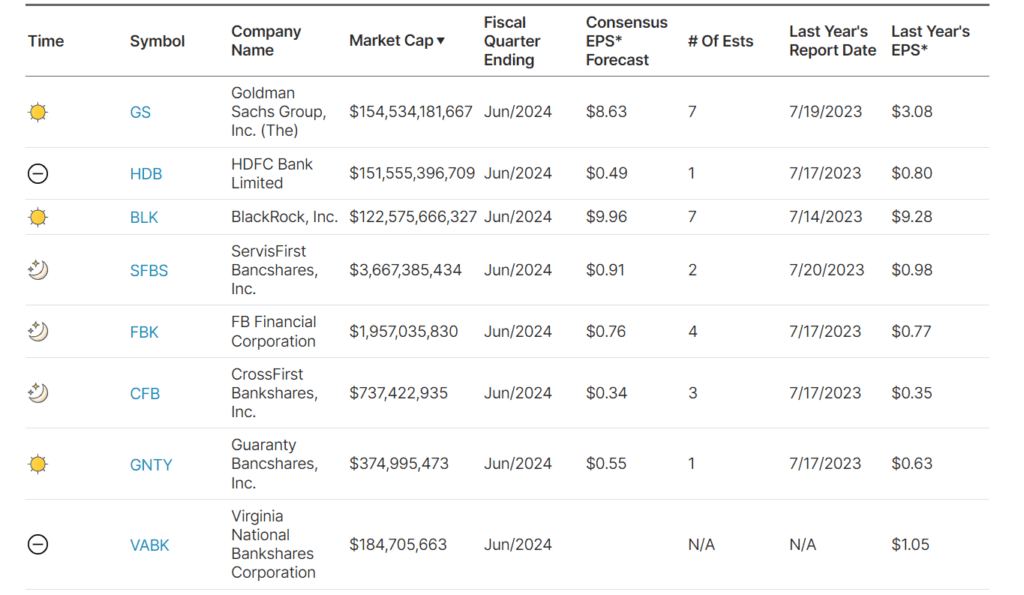The image size is (1024, 595).
Task: Click the Time column header
Action: tap(46, 41)
